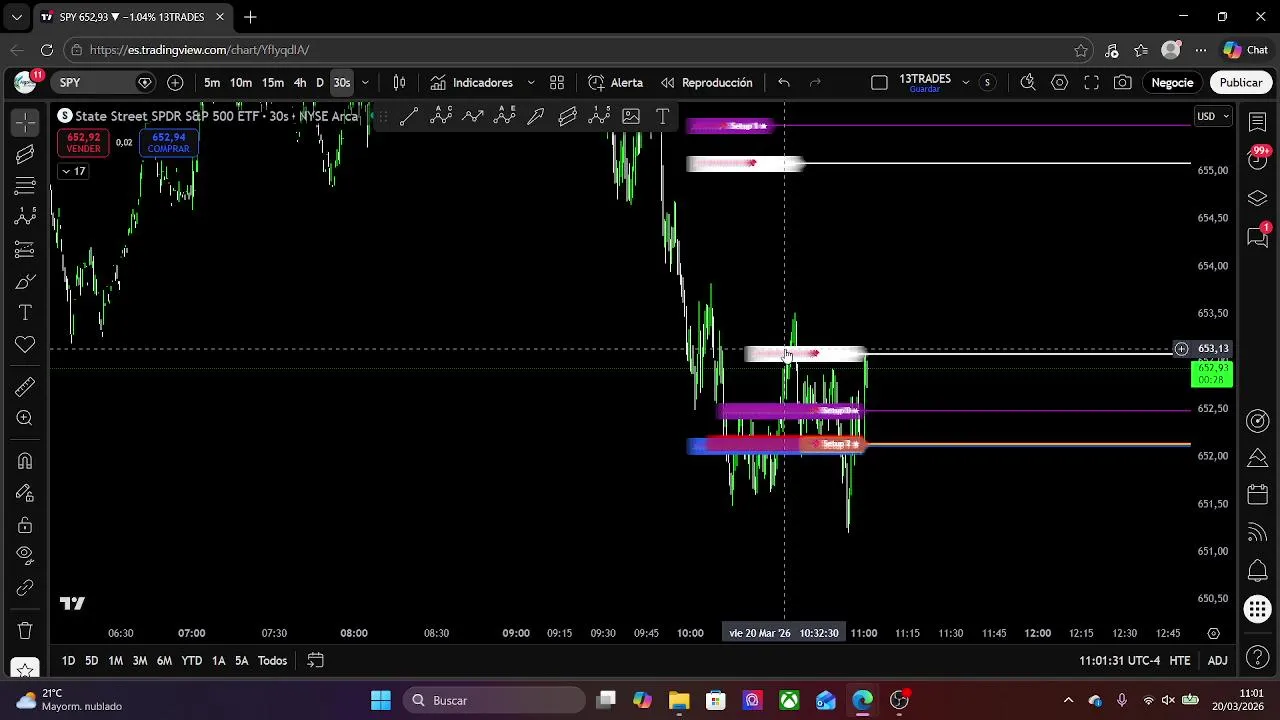The height and width of the screenshot is (720, 1280).
Task: Toggle HTE session setting
Action: [x=1180, y=661]
